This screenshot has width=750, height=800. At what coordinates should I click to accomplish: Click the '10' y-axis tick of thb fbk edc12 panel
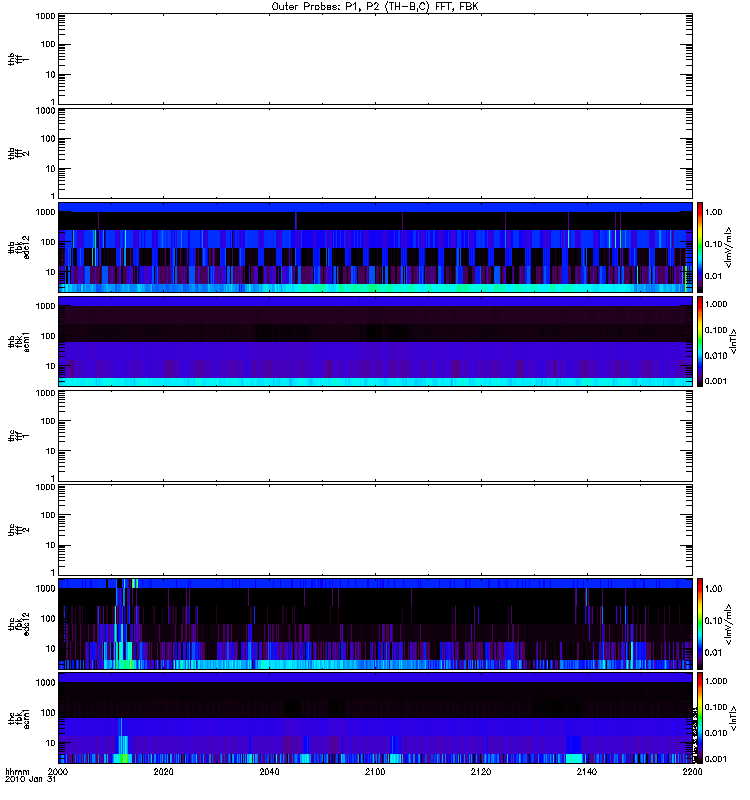[x=51, y=272]
